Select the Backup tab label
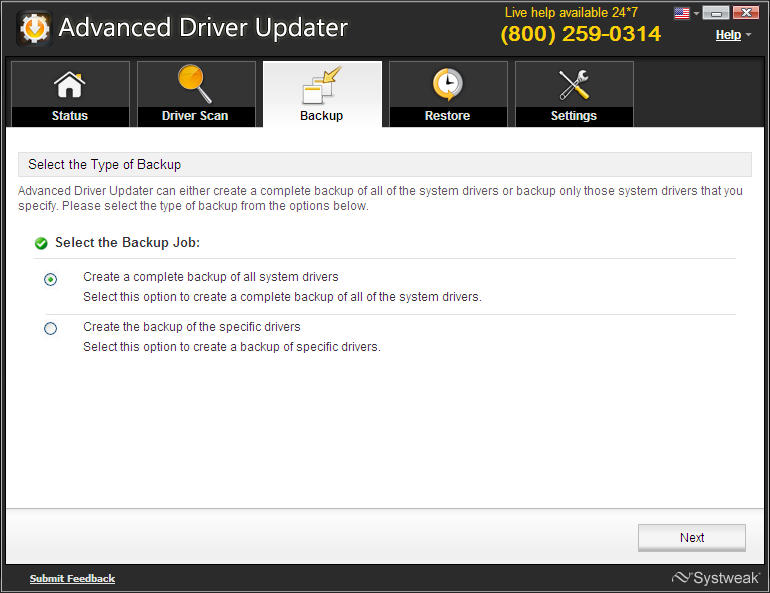Image resolution: width=770 pixels, height=593 pixels. click(322, 116)
